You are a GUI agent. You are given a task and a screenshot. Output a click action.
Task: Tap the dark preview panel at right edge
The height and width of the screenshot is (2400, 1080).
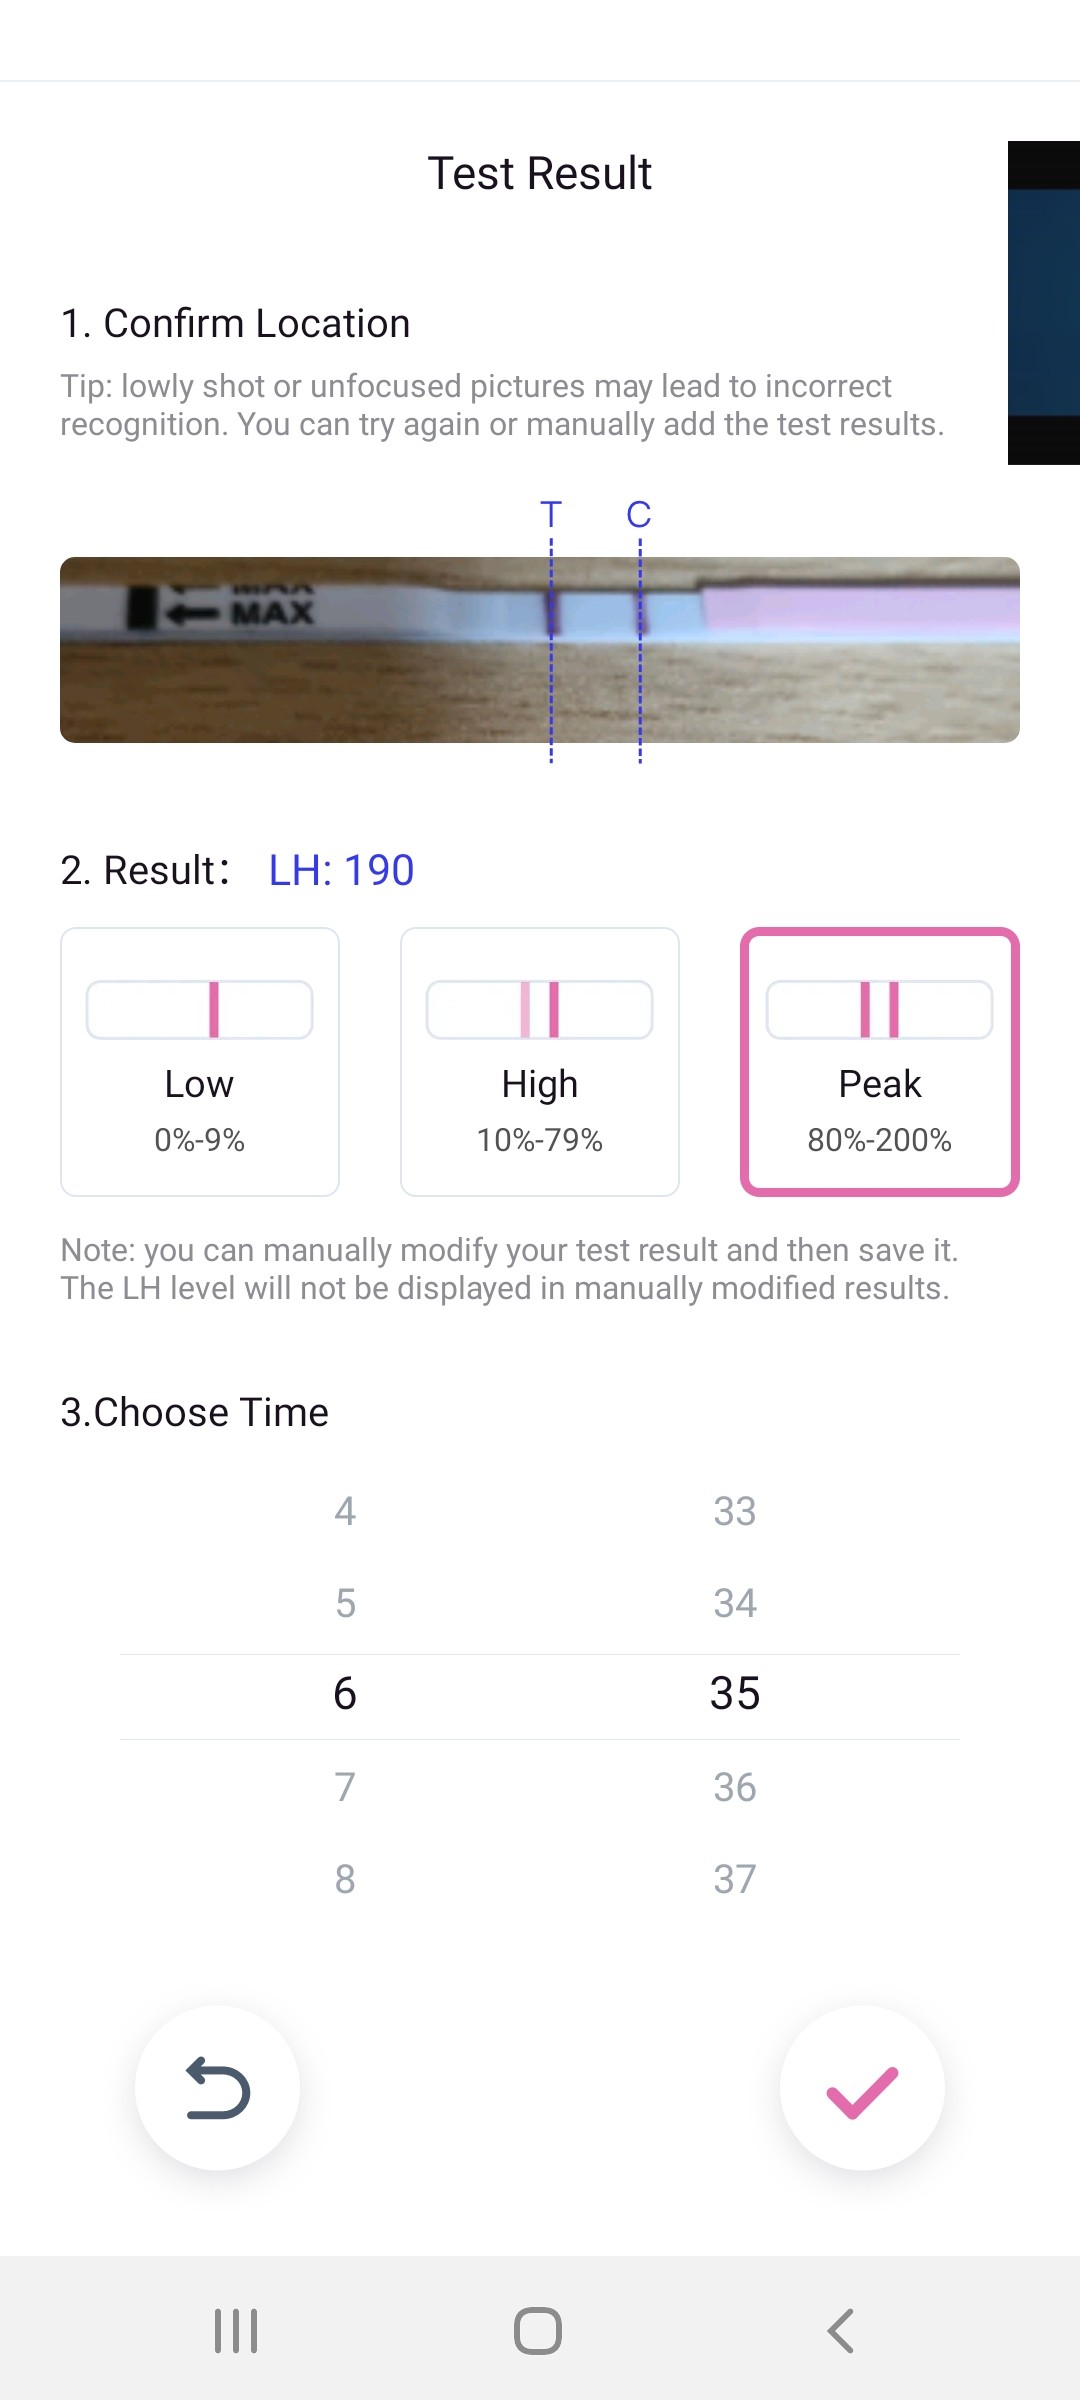tap(1044, 302)
